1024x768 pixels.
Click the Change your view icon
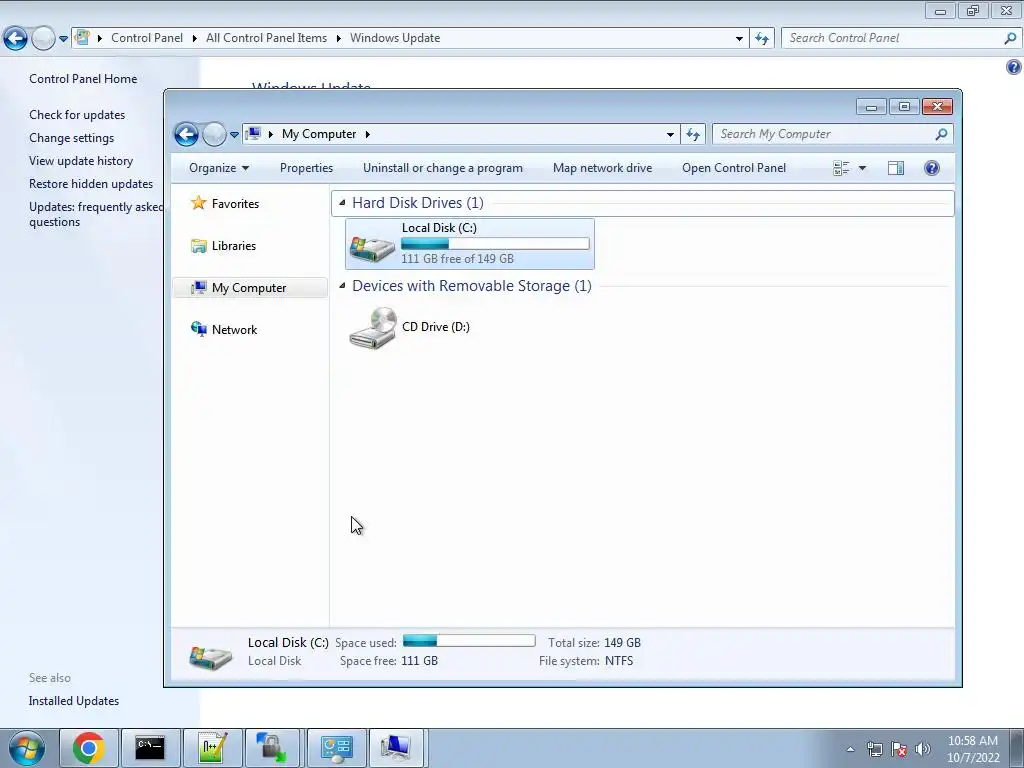[841, 168]
